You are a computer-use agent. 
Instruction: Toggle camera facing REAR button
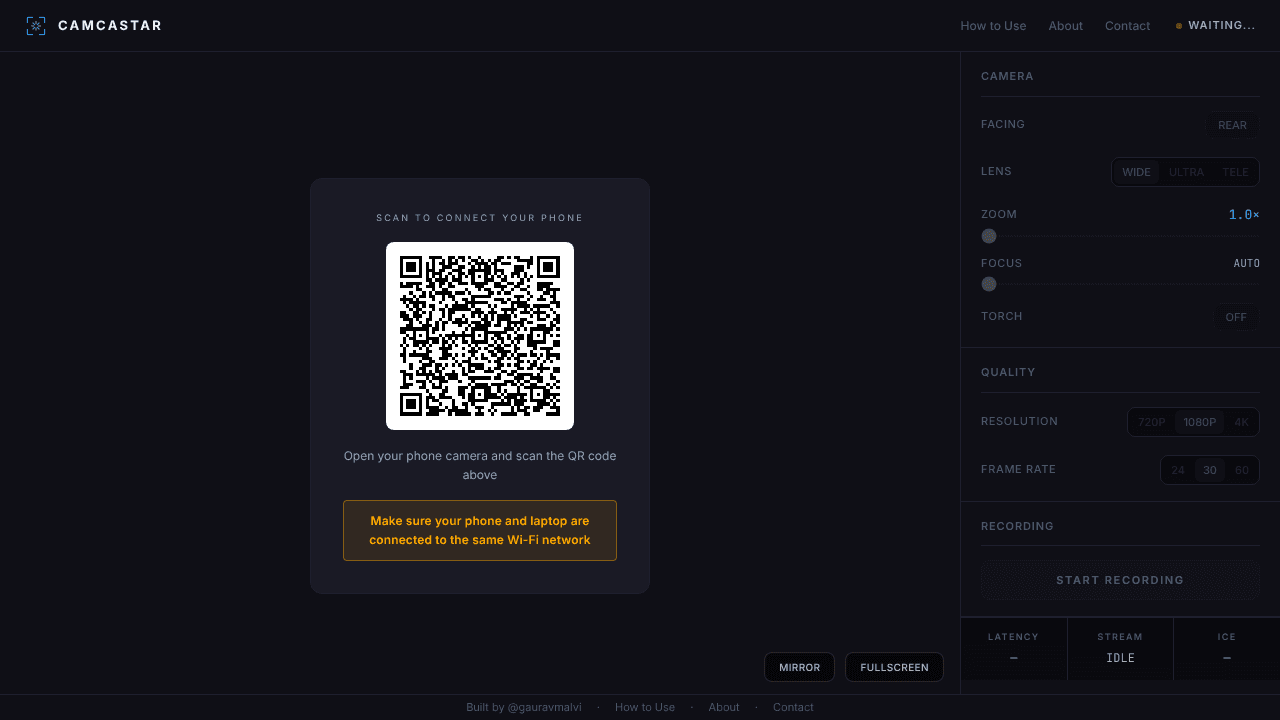click(x=1232, y=125)
